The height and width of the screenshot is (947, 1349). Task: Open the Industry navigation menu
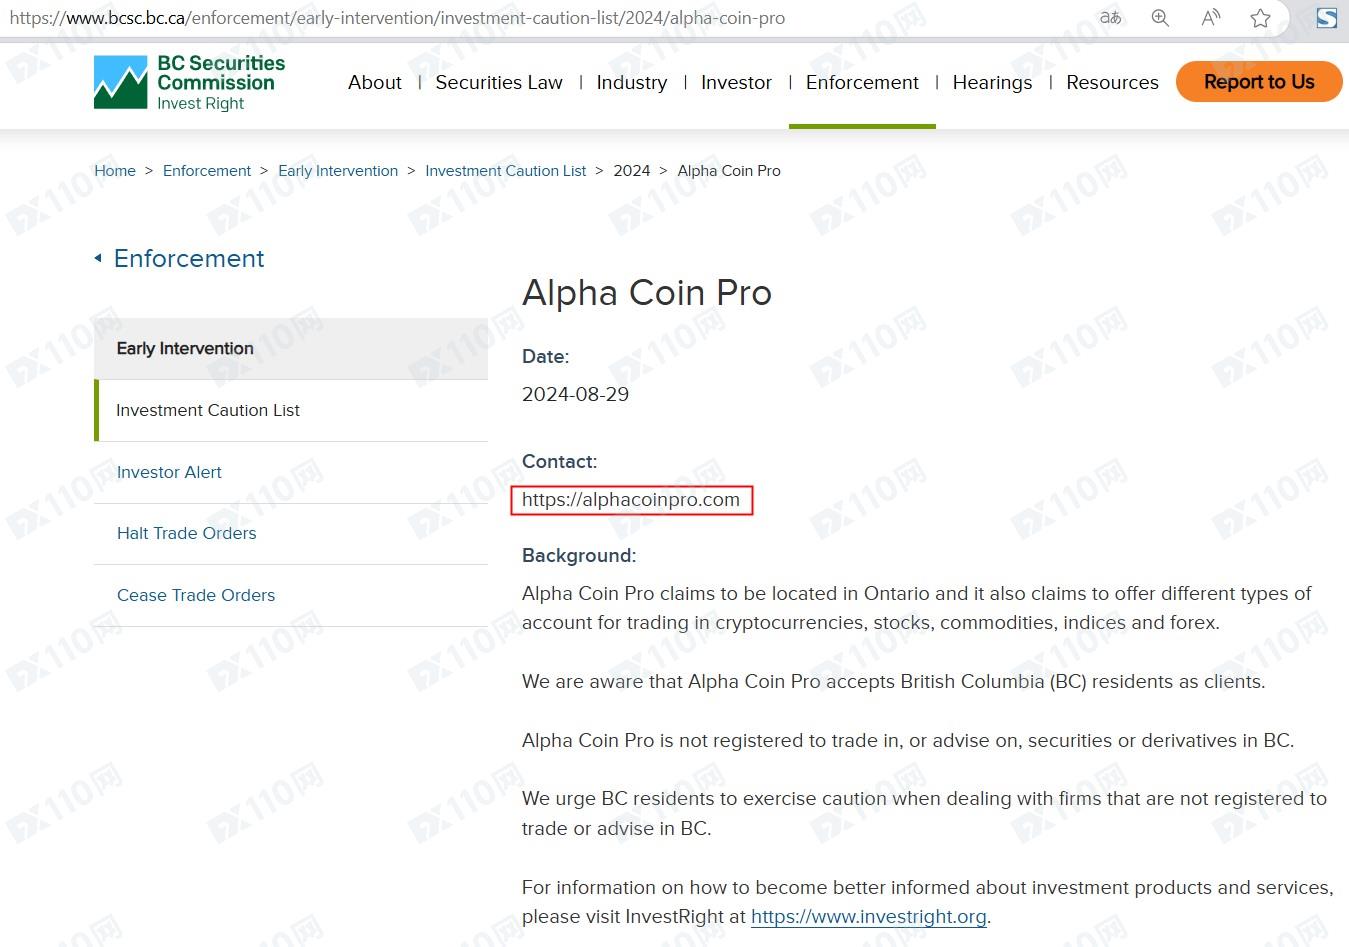(x=631, y=83)
